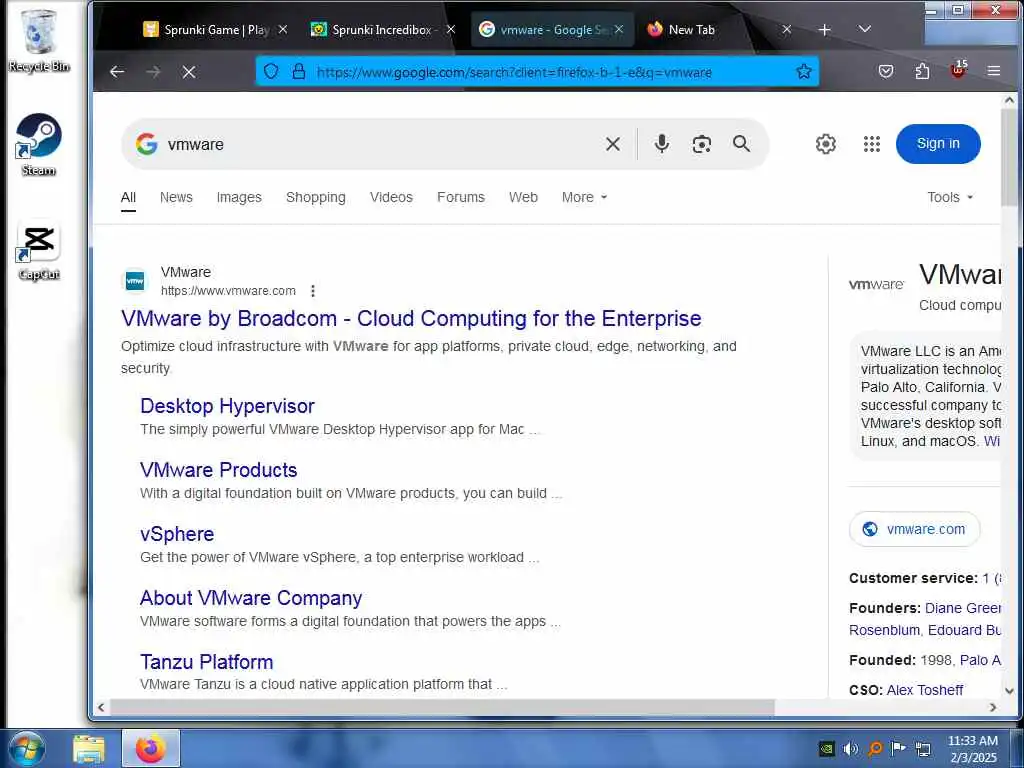Open the VMware Products sitelink

[219, 470]
